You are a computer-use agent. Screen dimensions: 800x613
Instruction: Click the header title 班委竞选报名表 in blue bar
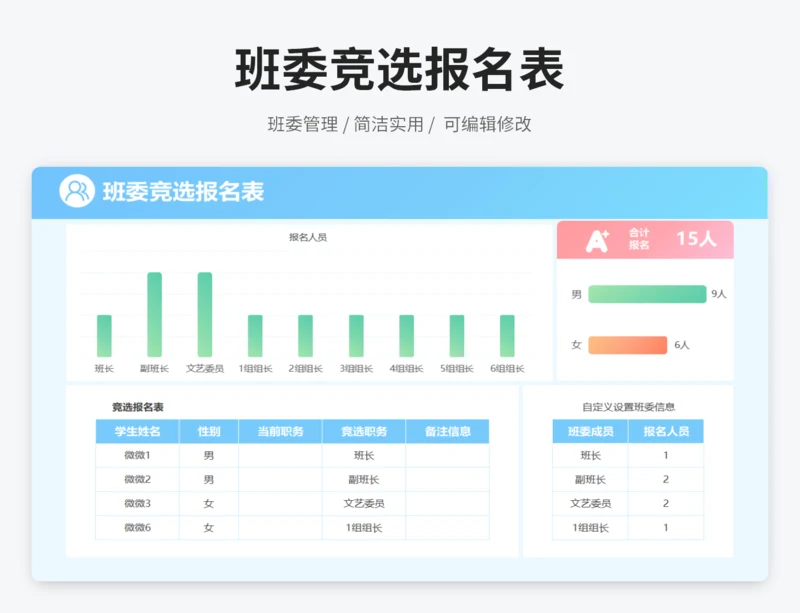[183, 191]
